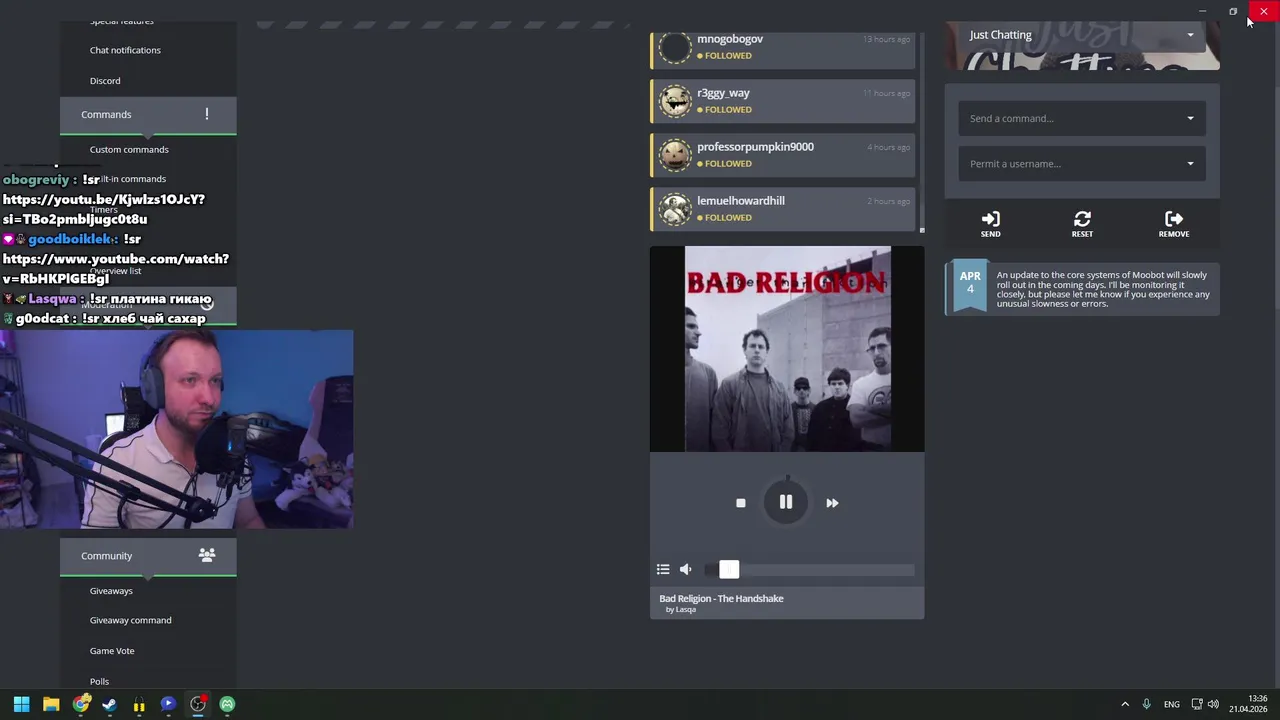Open OBS Studio from the taskbar

pyautogui.click(x=198, y=704)
